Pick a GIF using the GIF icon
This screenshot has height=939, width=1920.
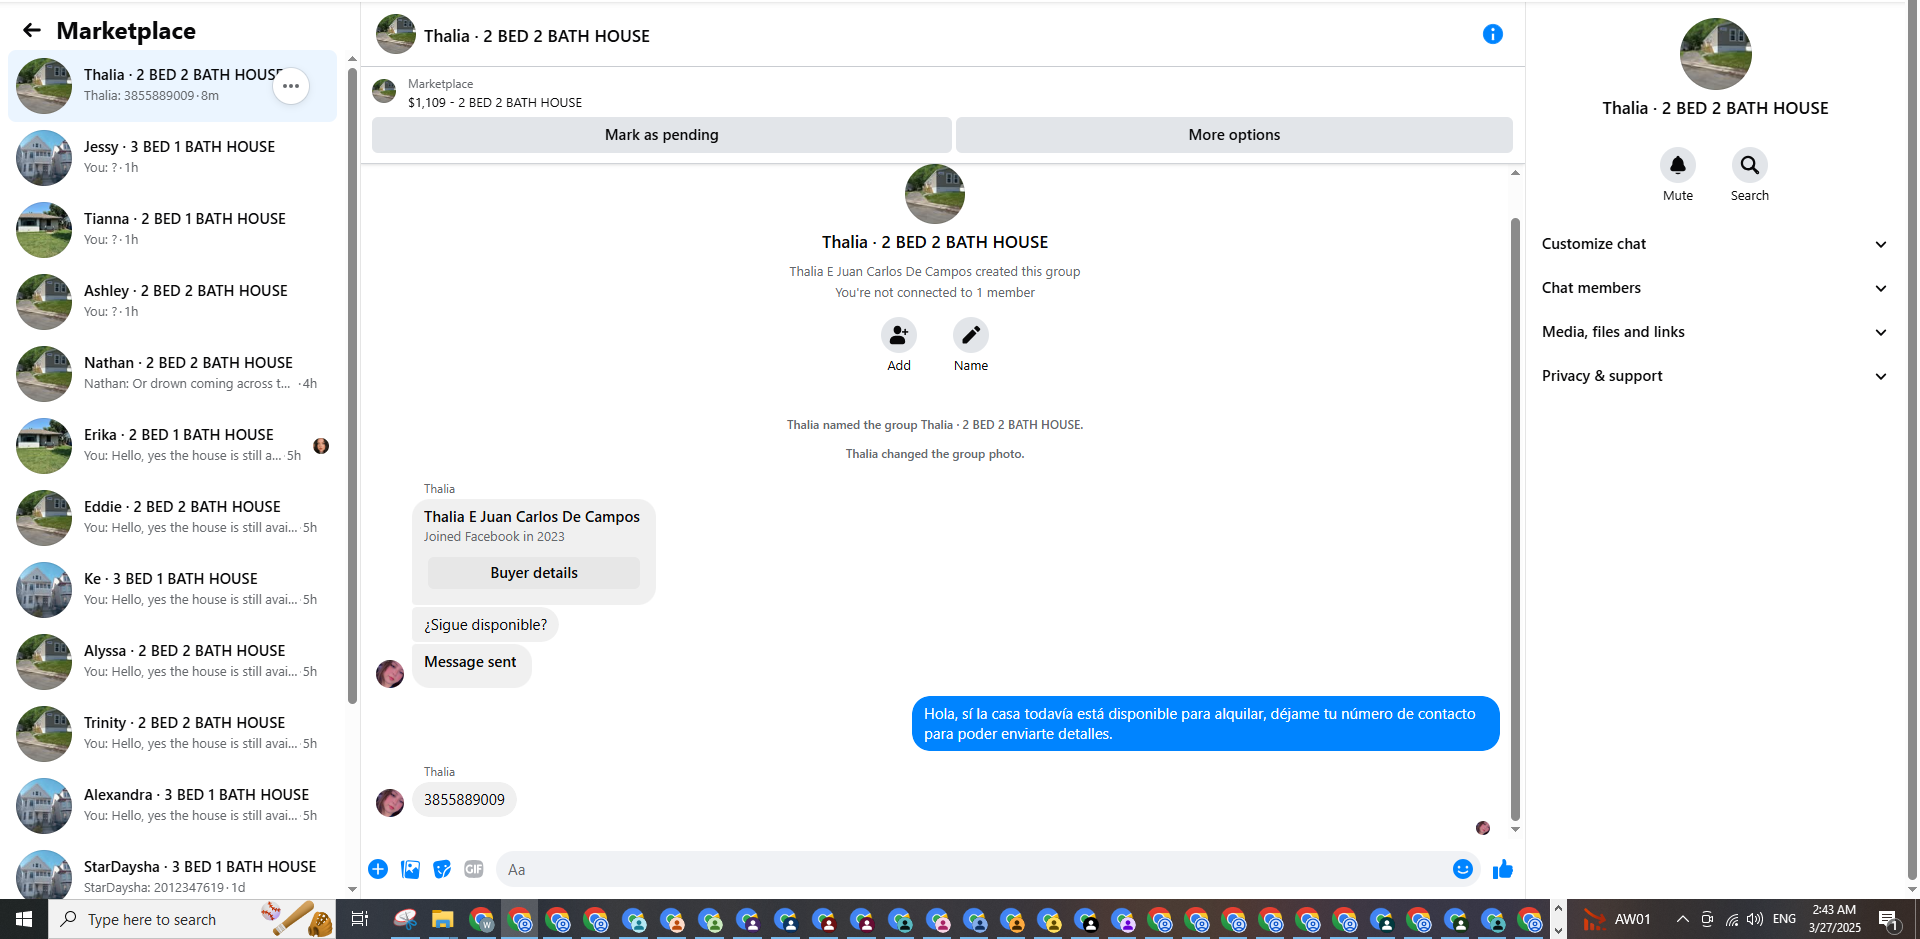click(474, 869)
